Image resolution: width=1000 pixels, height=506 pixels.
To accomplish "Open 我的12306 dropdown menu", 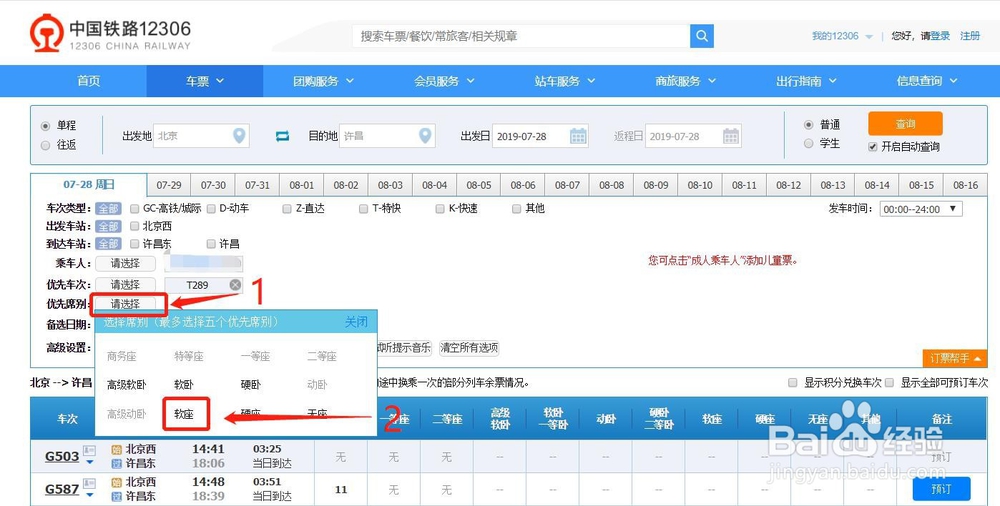I will [842, 36].
